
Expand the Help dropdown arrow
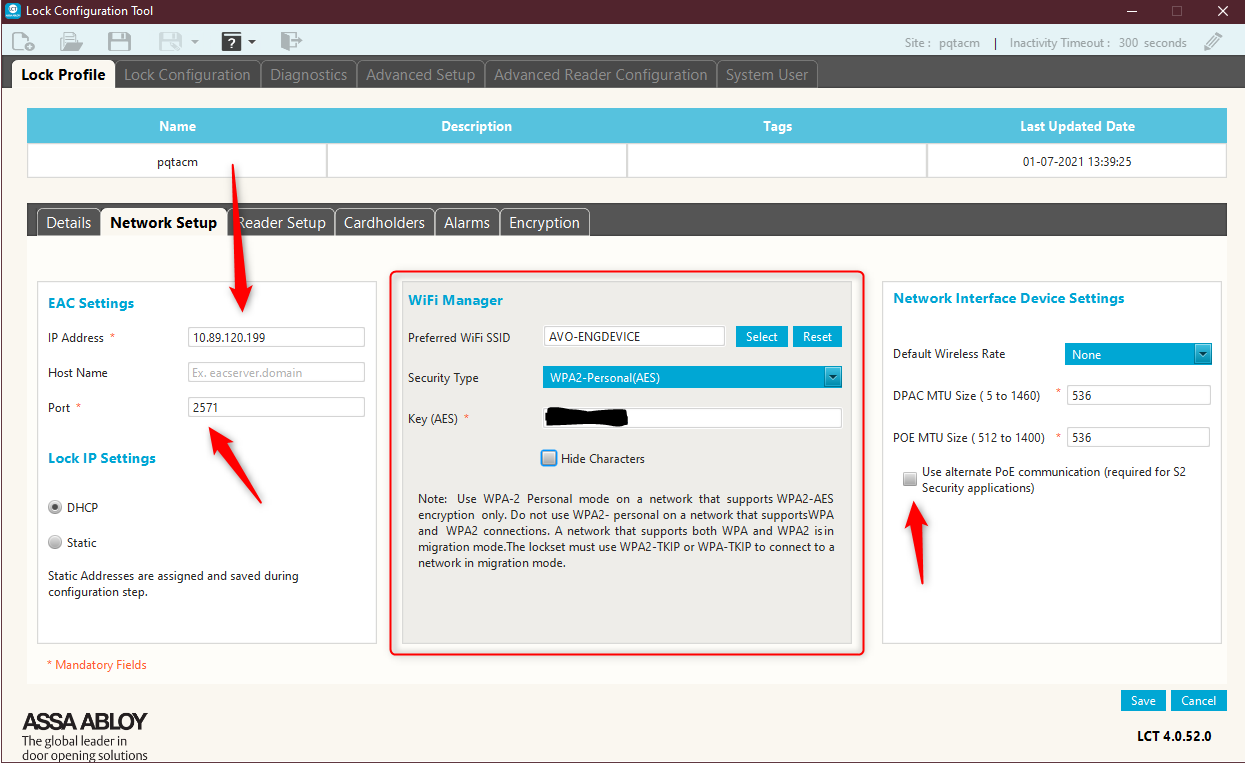pyautogui.click(x=252, y=42)
